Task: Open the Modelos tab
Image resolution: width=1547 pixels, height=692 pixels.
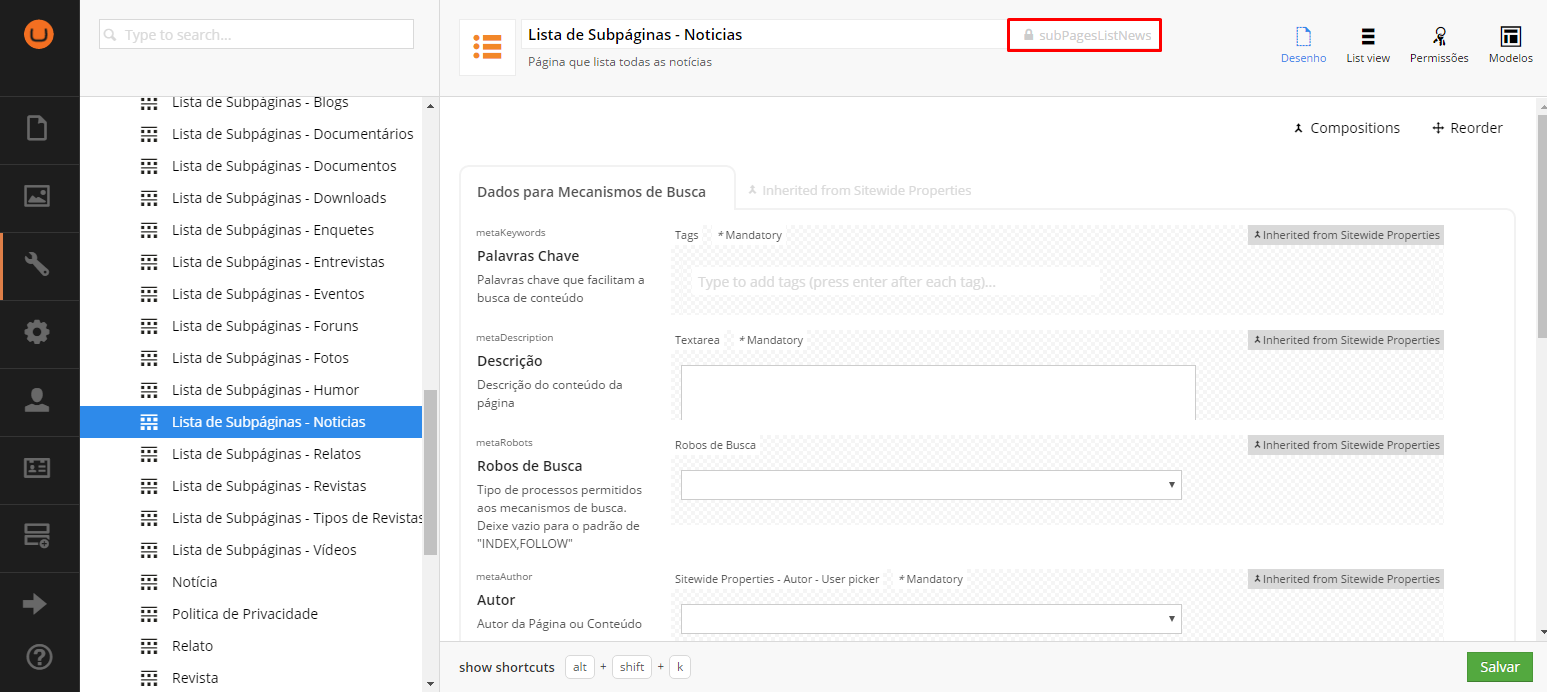Action: point(1510,45)
